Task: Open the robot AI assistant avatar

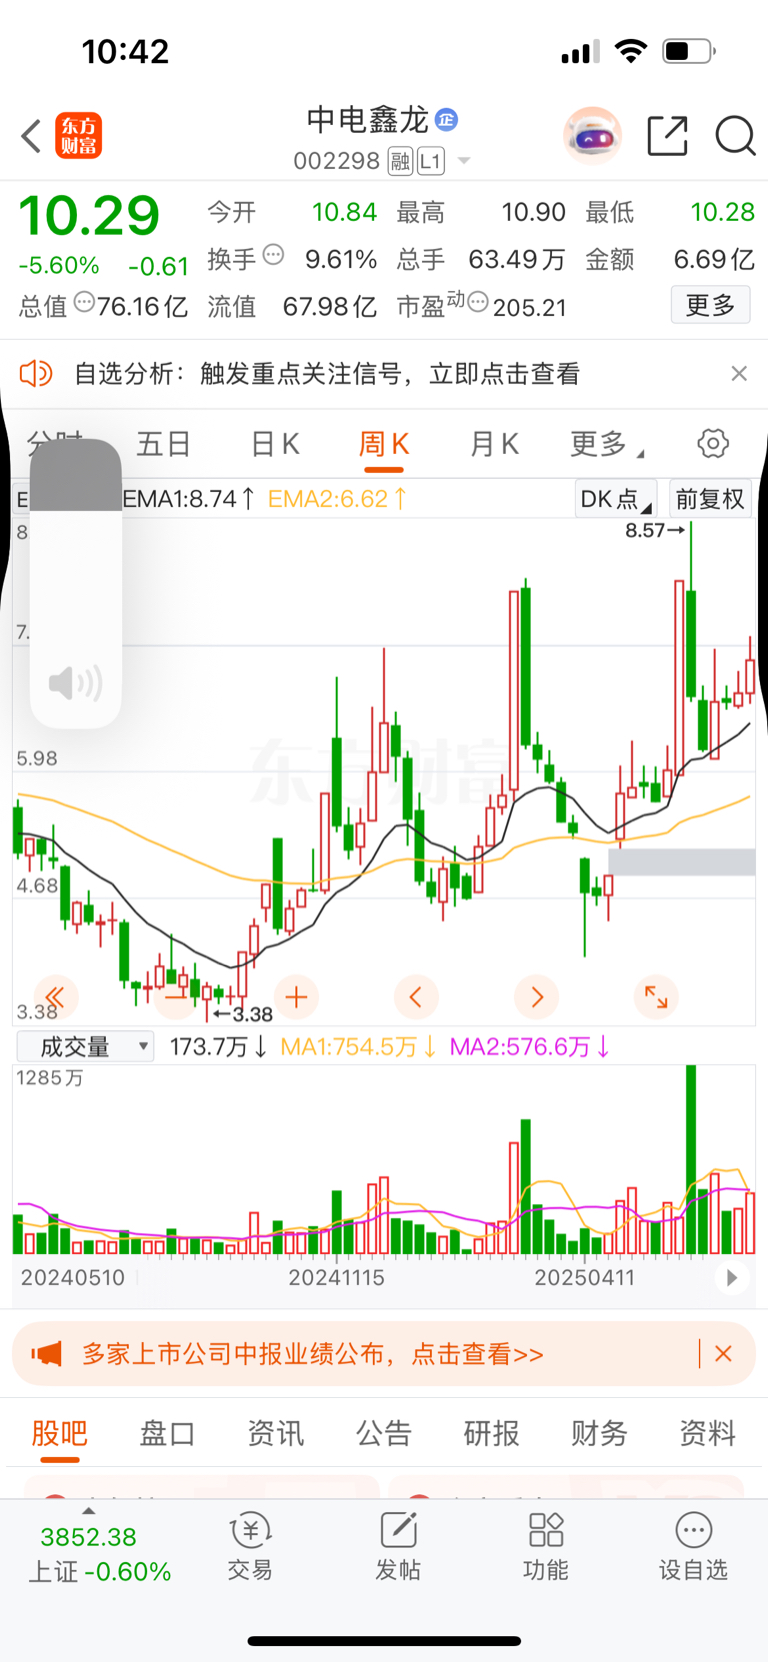Action: click(x=592, y=135)
